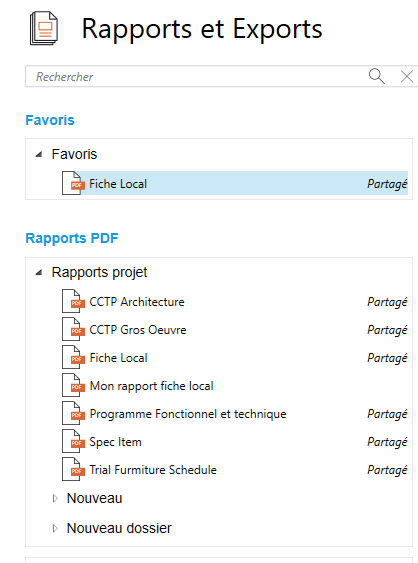Expand the Nouveau folder
418x563 pixels.
click(55, 498)
